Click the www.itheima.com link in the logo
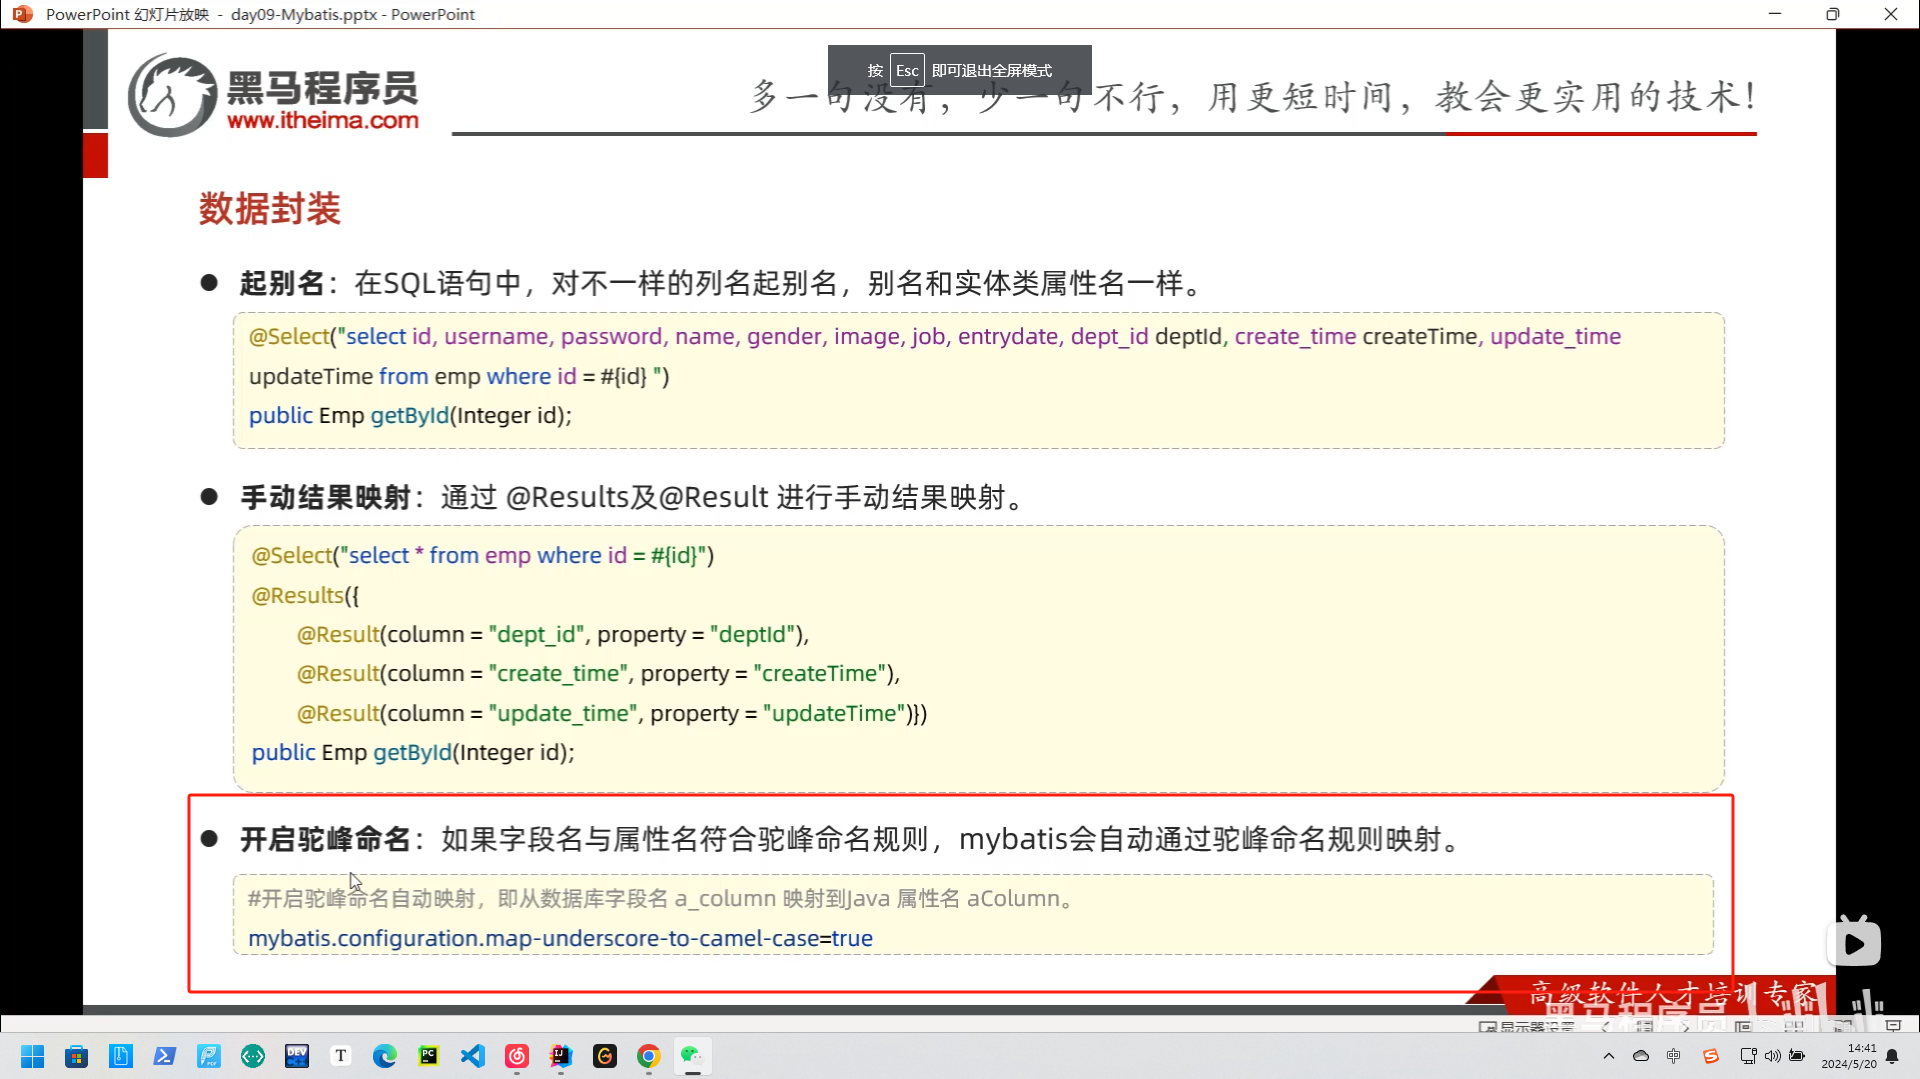This screenshot has height=1079, width=1920. (323, 120)
